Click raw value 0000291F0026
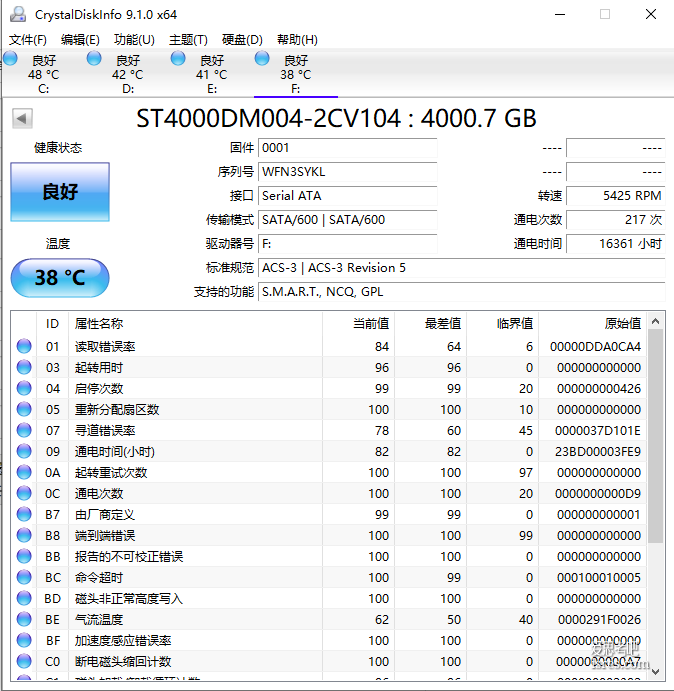 click(599, 620)
